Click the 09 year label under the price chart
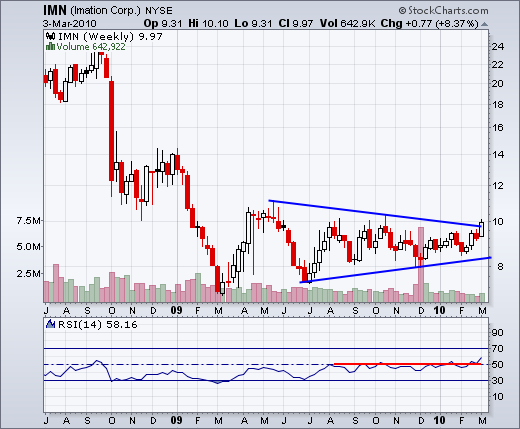This screenshot has width=520, height=429. (x=177, y=310)
